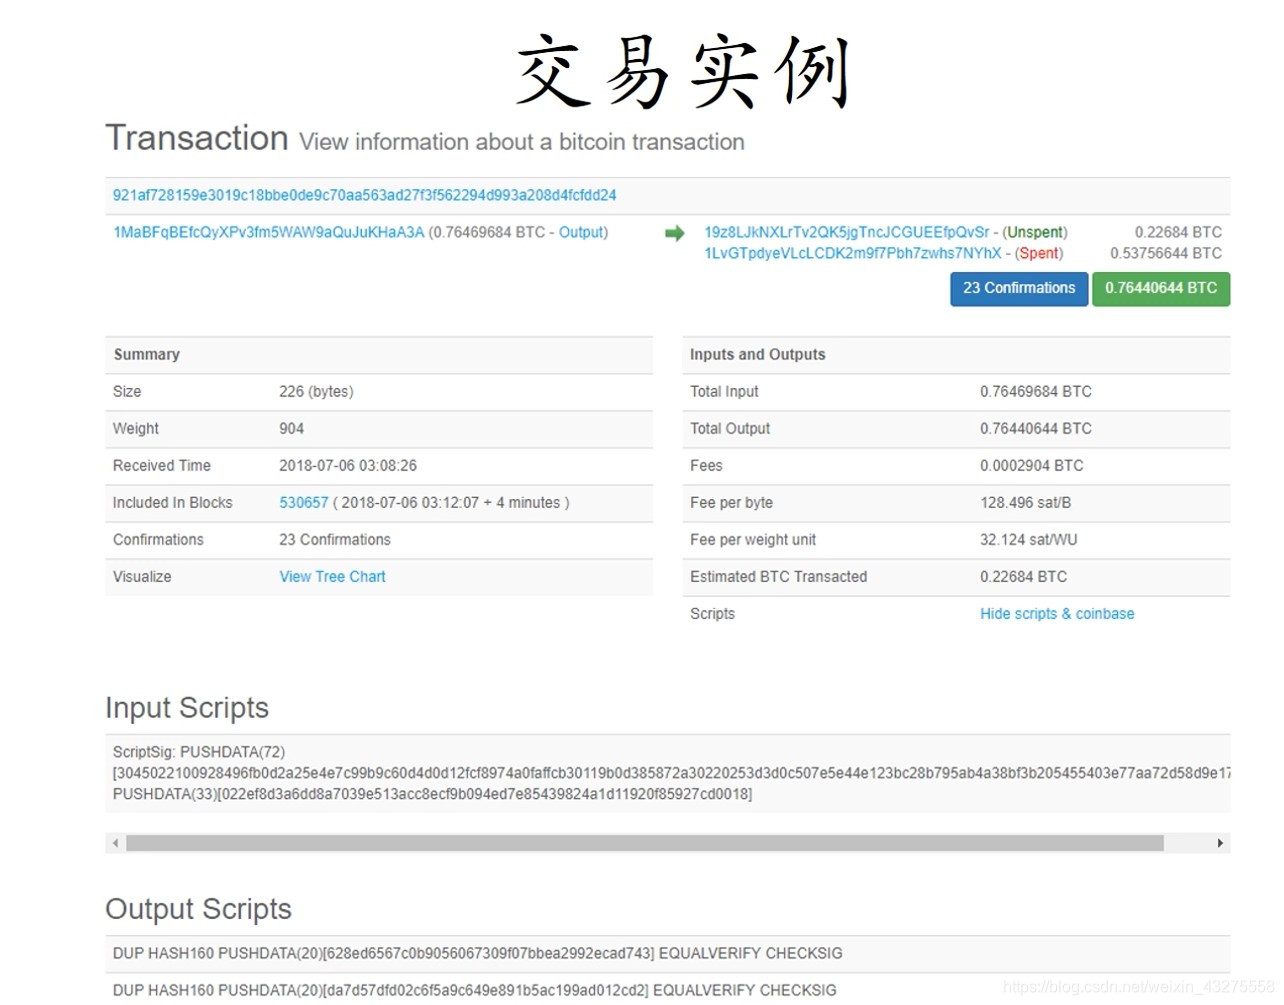This screenshot has height=1005, width=1284.
Task: Click the horizontal scrollbar's left arrow
Action: pyautogui.click(x=116, y=843)
